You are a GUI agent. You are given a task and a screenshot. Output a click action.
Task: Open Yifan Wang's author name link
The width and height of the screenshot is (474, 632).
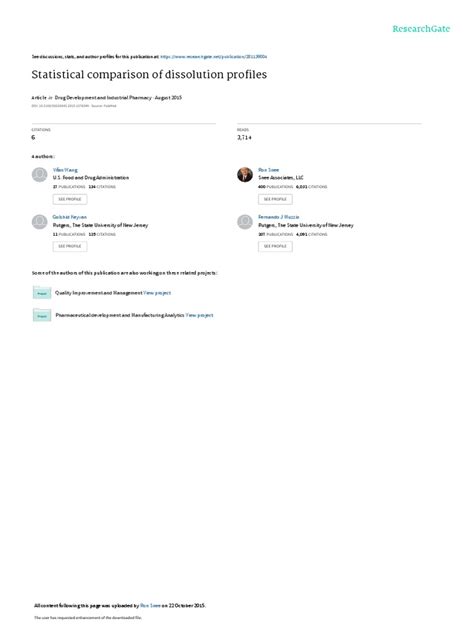tap(65, 170)
